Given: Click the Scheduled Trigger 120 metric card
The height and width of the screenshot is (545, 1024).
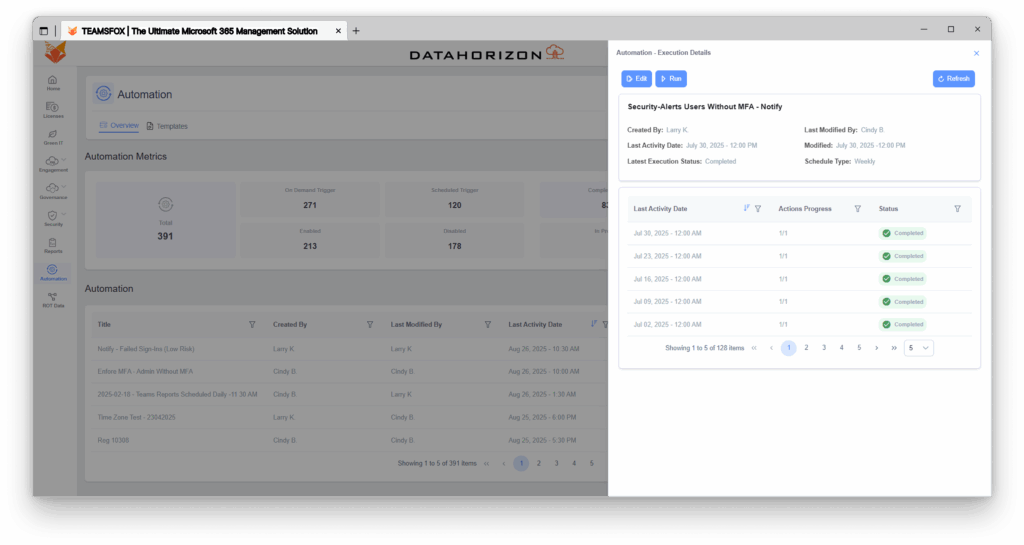Looking at the screenshot, I should pos(455,200).
